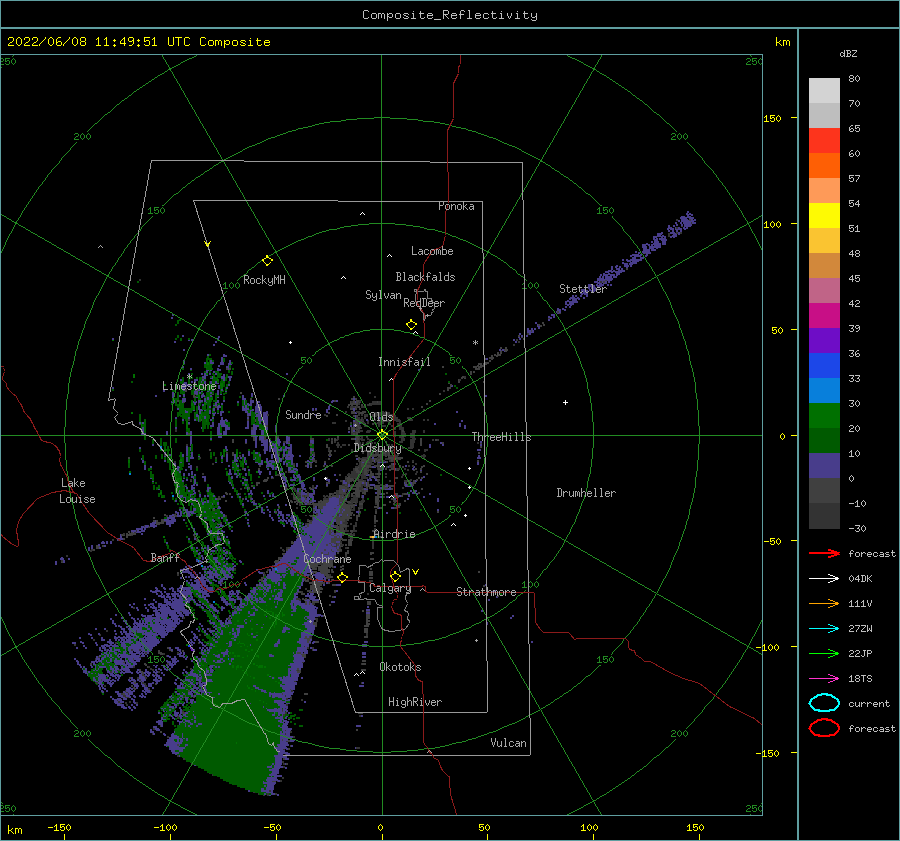Click the Sylvan label
Viewport: 900px width, 841px height.
point(383,295)
